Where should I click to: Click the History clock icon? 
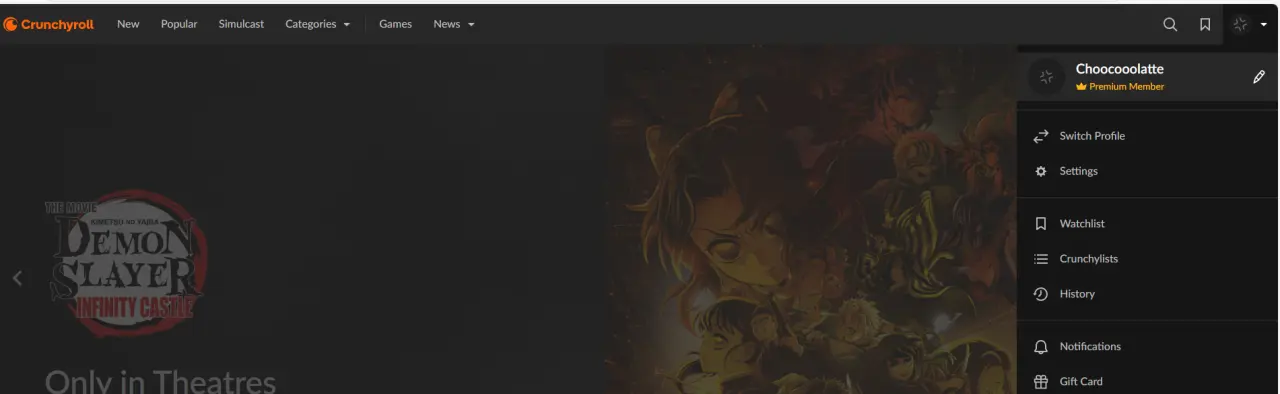(1041, 294)
